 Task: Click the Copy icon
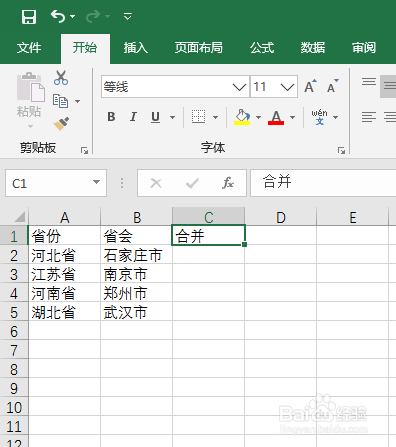click(60, 101)
